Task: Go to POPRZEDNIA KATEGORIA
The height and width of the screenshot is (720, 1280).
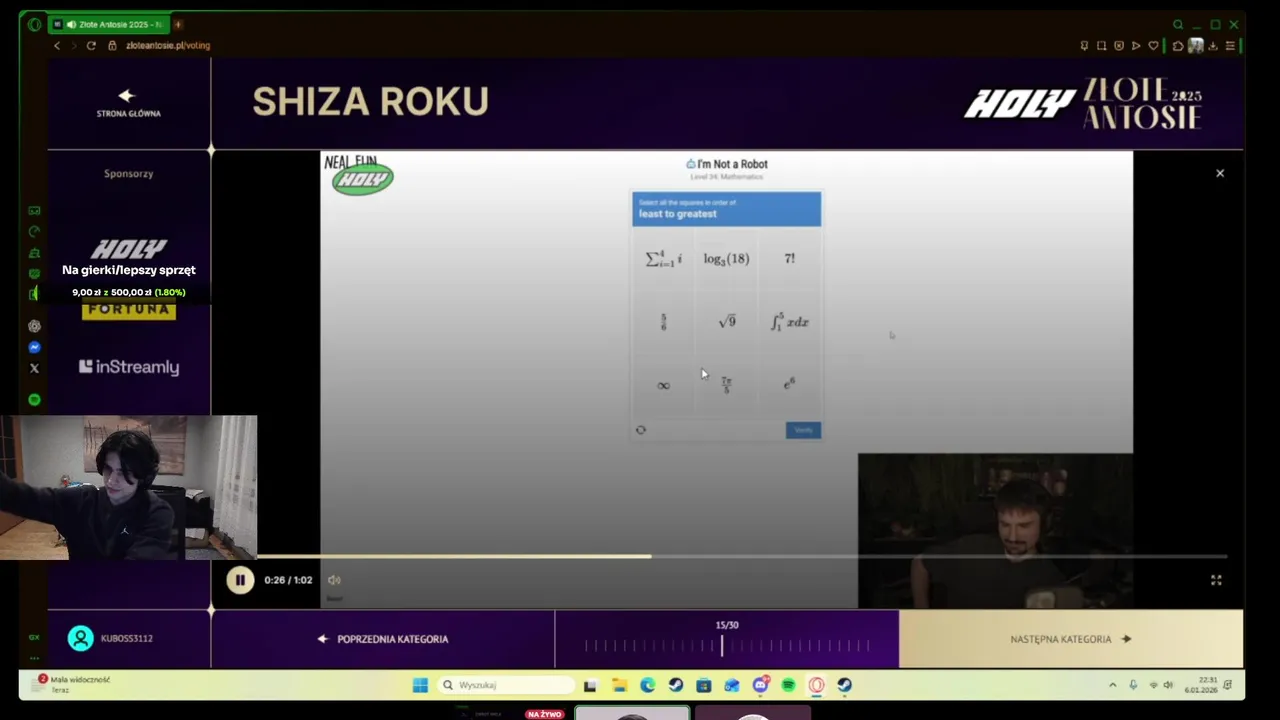Action: coord(383,639)
